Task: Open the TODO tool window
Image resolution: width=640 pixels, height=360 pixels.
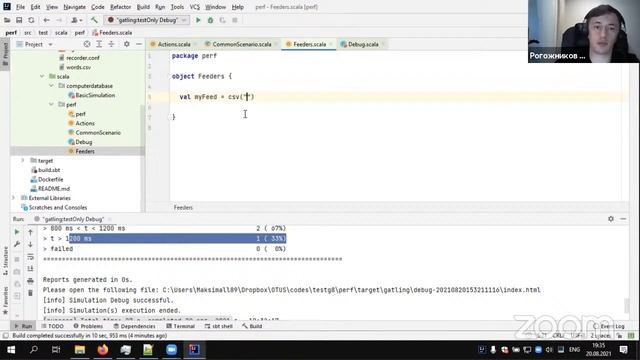Action: click(53, 326)
